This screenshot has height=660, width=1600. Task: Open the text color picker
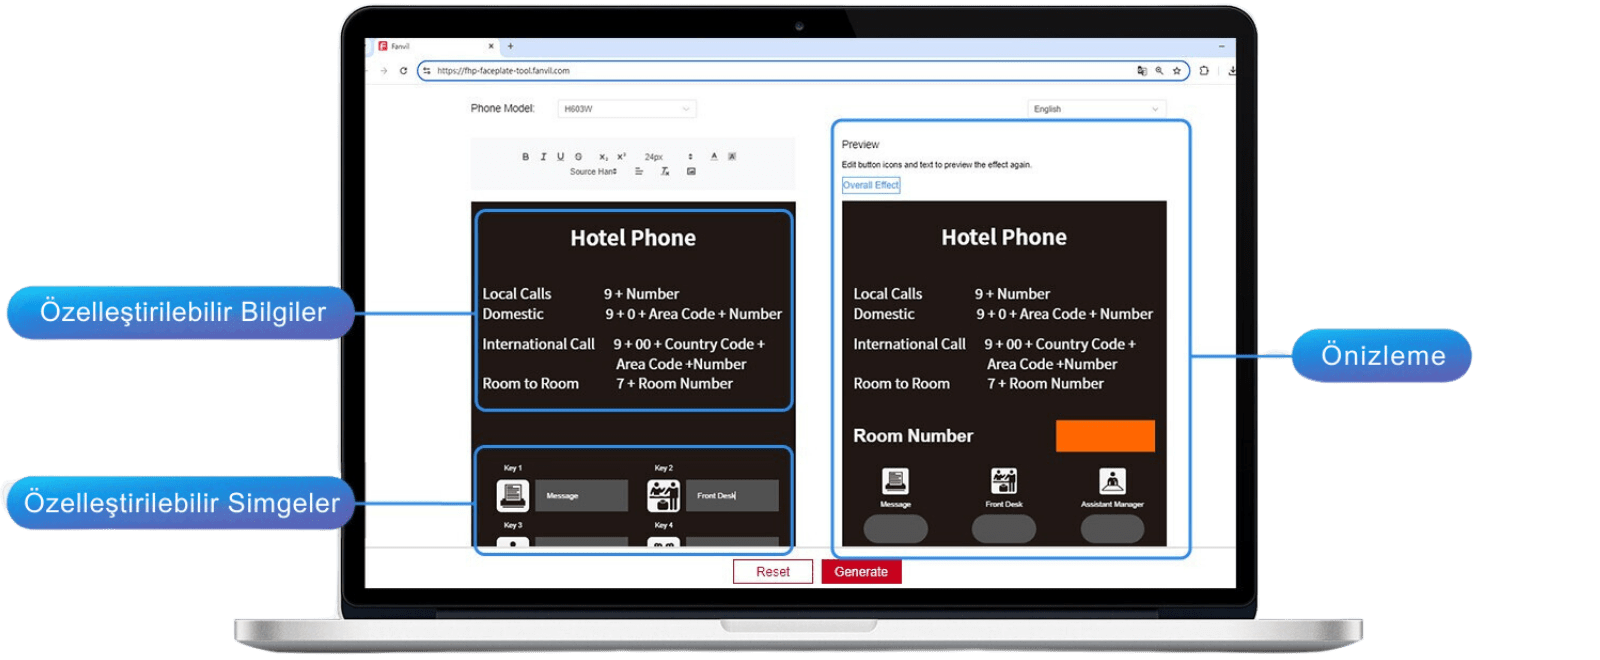(714, 157)
